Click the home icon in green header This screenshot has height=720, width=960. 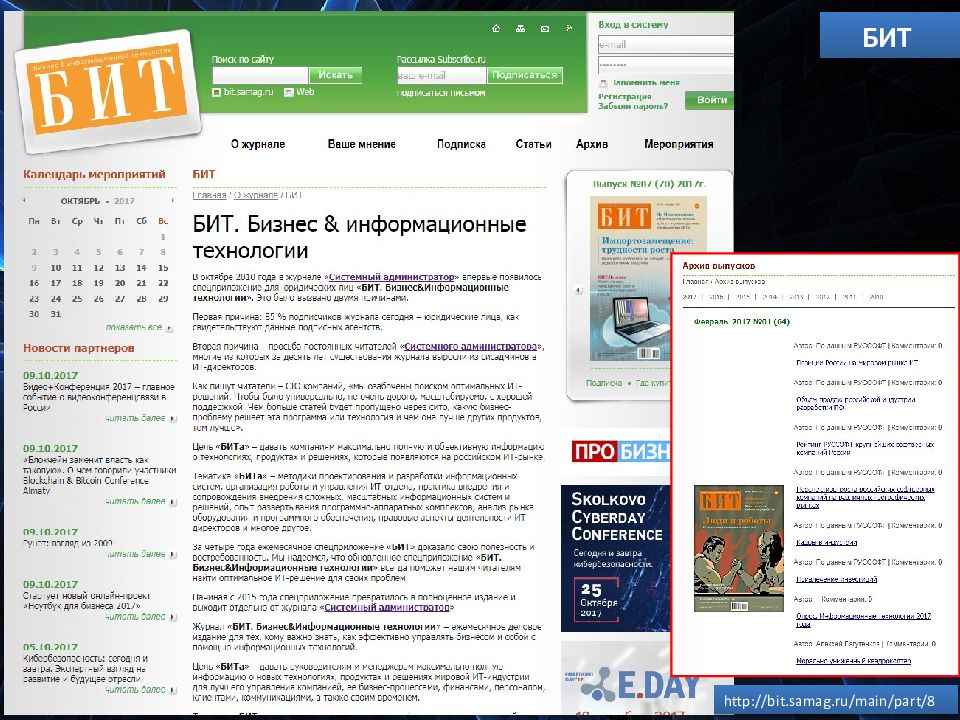coord(496,29)
